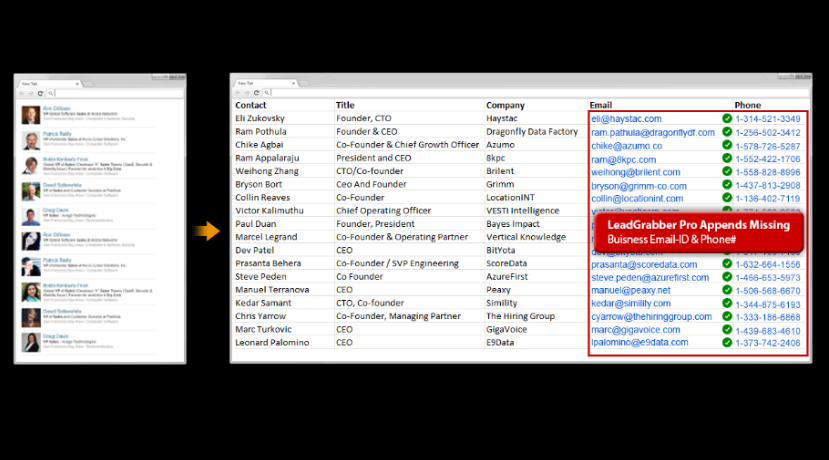The height and width of the screenshot is (460, 829).
Task: Open the chike@azumo.co email link
Action: (627, 146)
